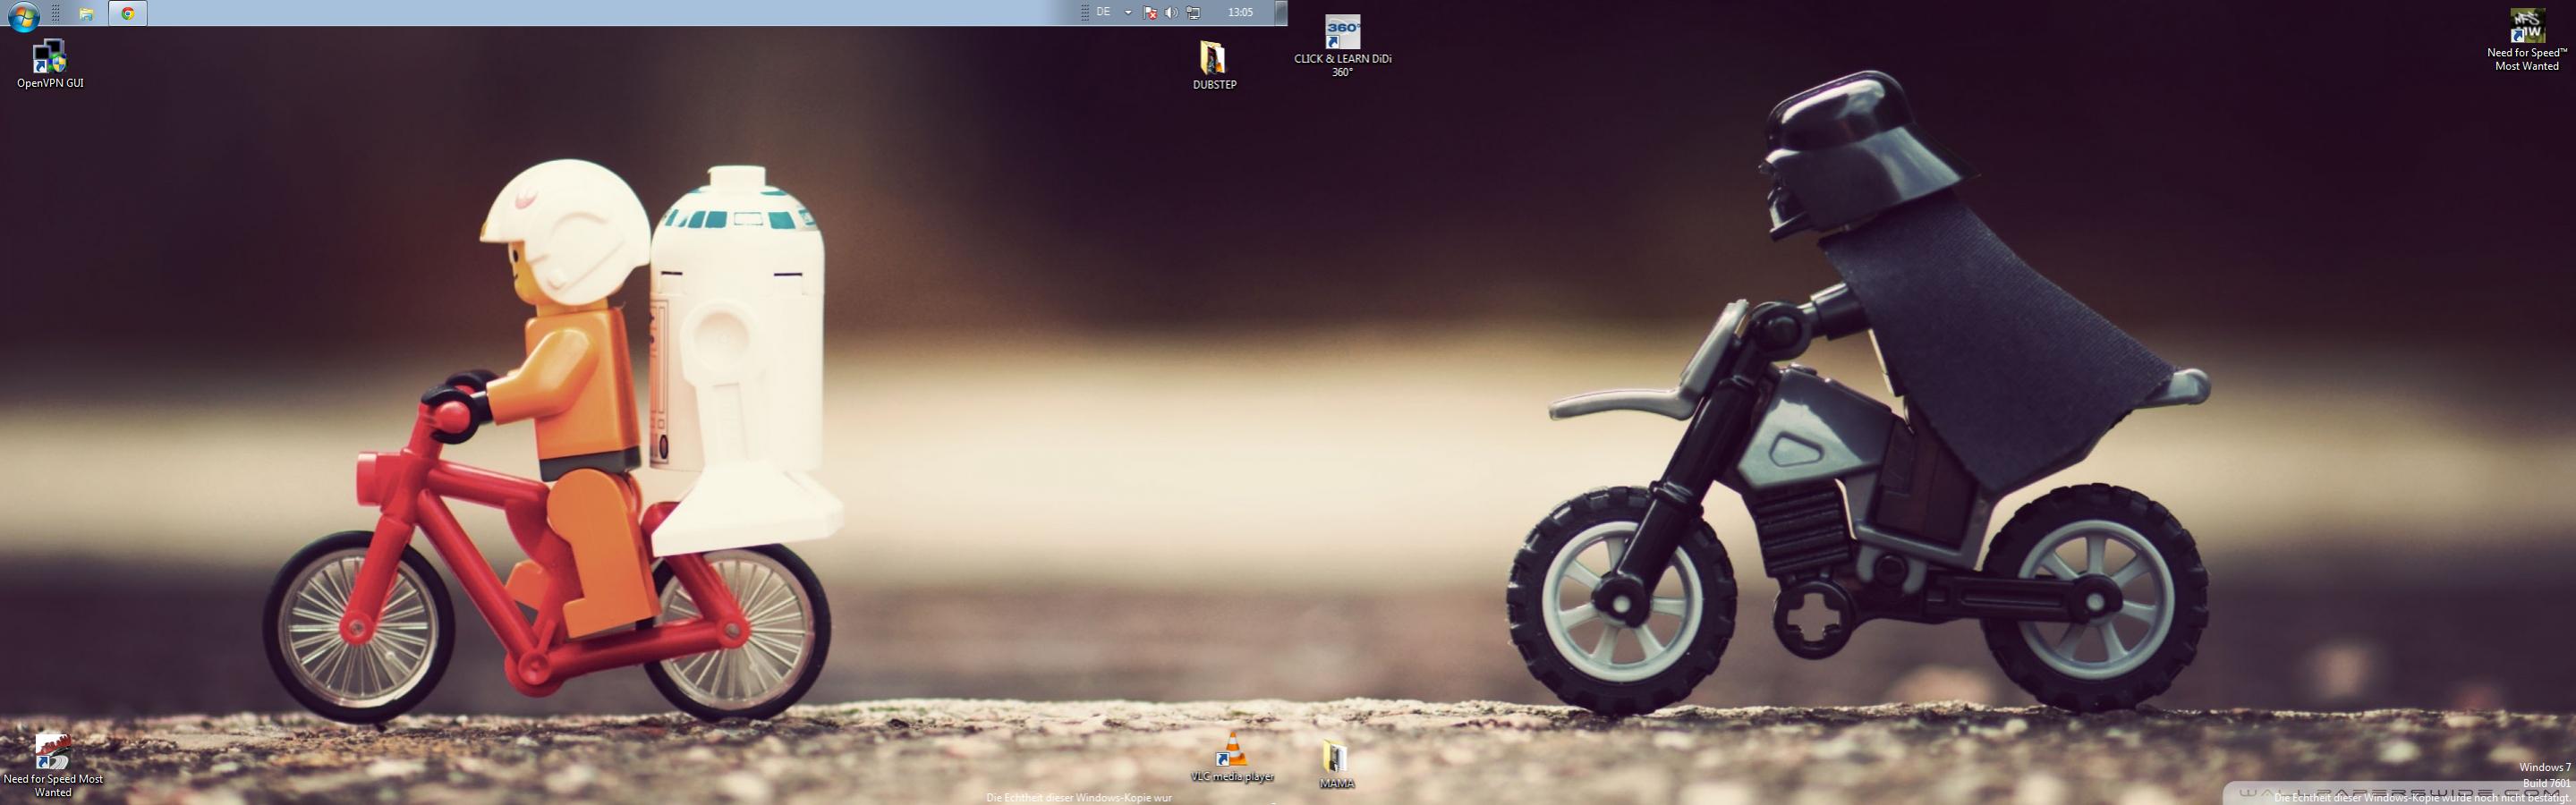Click the Action Center flag icon in the tray

[1150, 13]
